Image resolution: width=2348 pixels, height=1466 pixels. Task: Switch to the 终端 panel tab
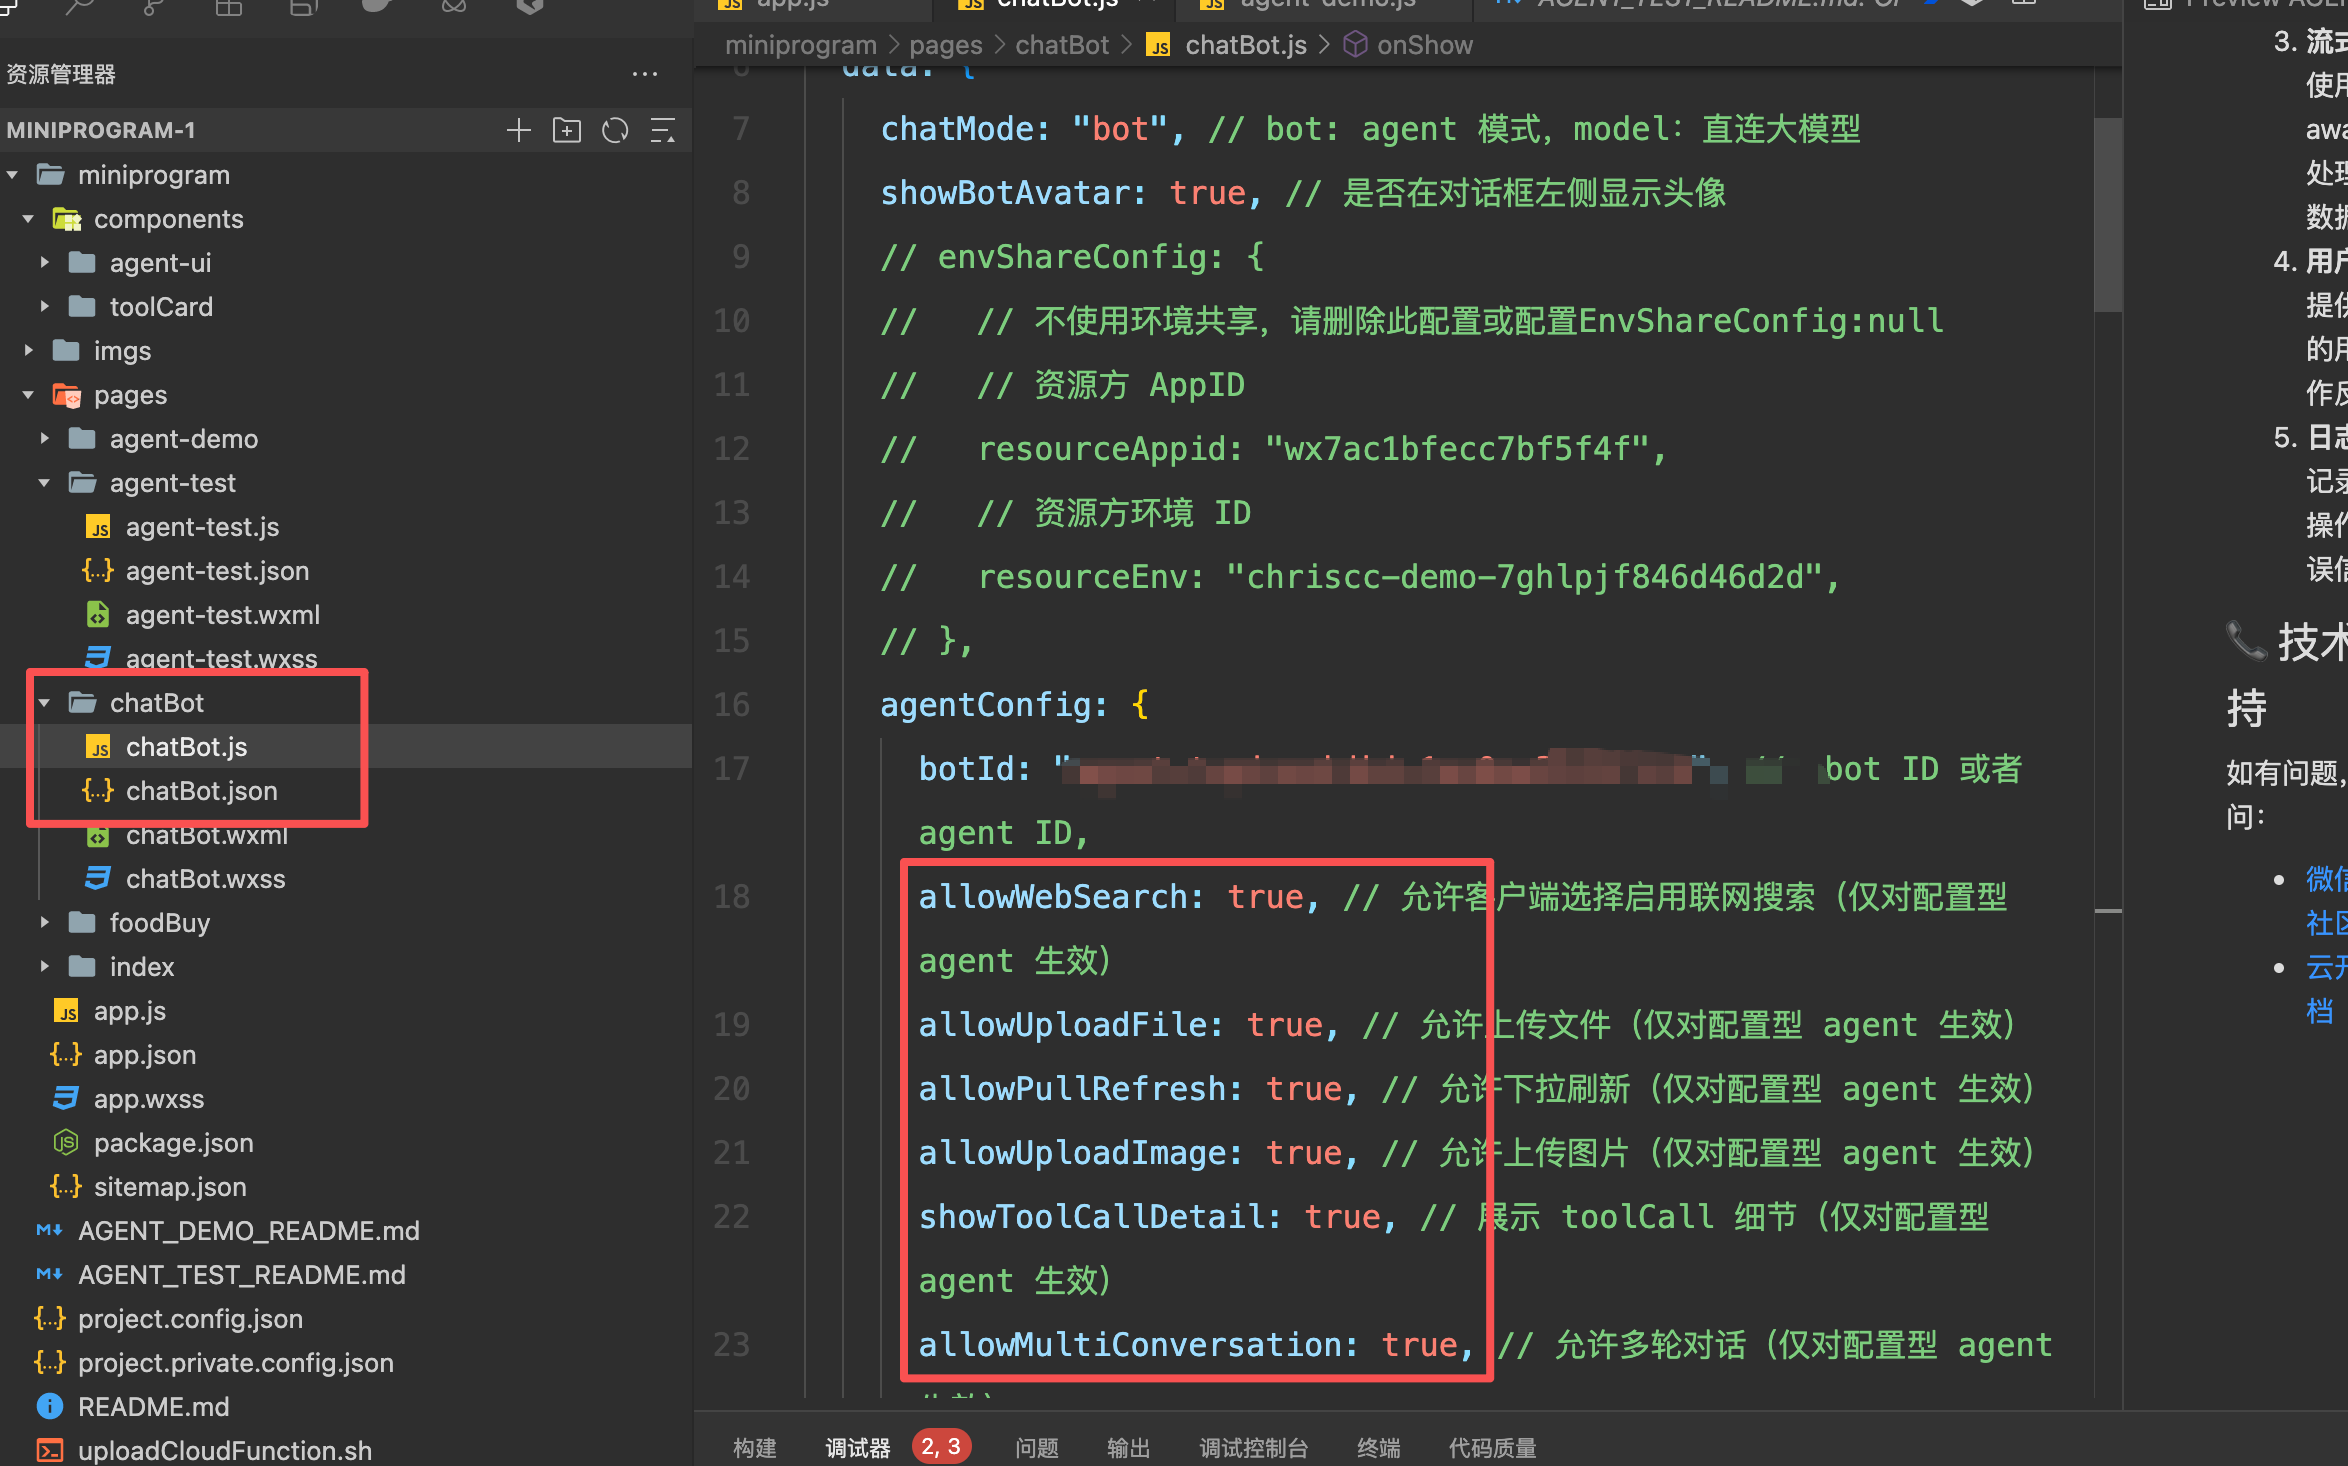pos(1378,1447)
